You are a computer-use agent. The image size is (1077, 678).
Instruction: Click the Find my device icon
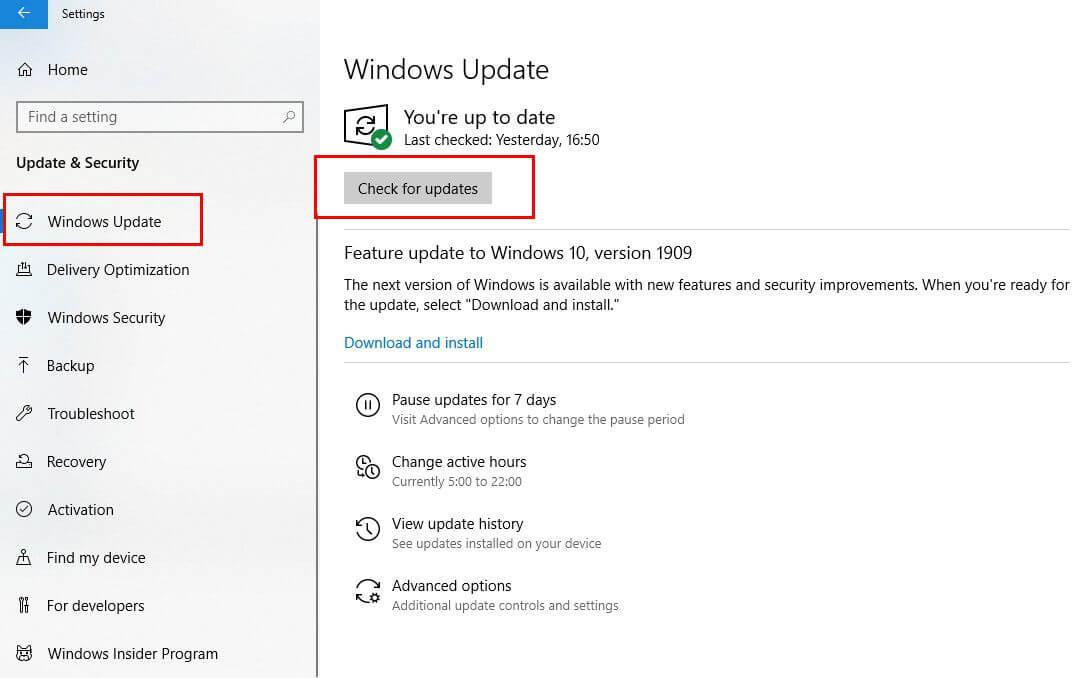[x=27, y=557]
